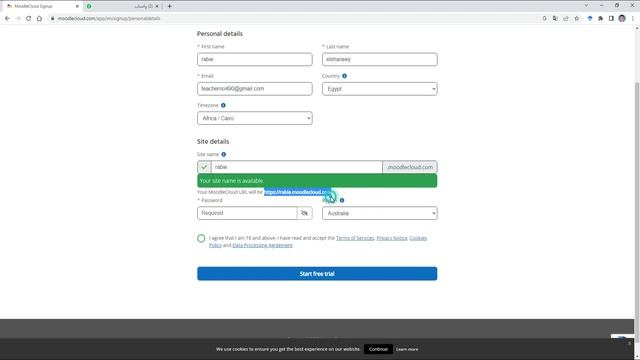Tick the agree to terms checkbox
Viewport: 640px width, 360px height.
[x=201, y=238]
